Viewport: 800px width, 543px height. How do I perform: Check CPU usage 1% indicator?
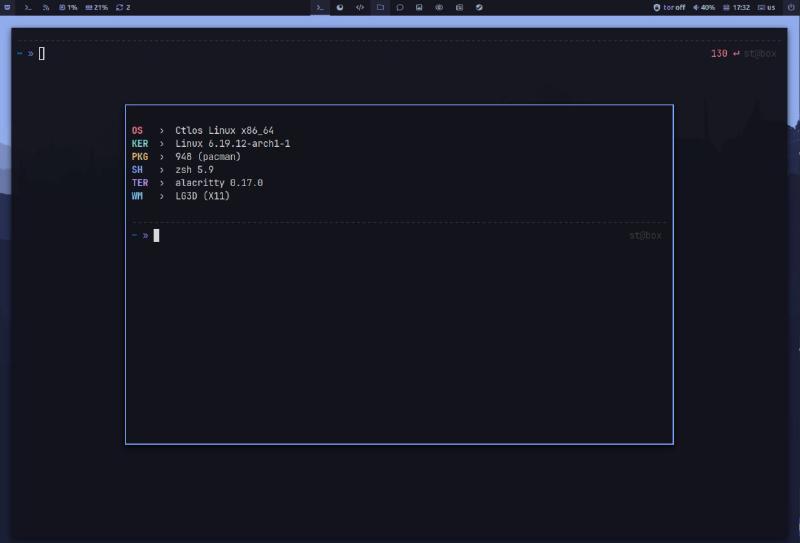tap(68, 7)
